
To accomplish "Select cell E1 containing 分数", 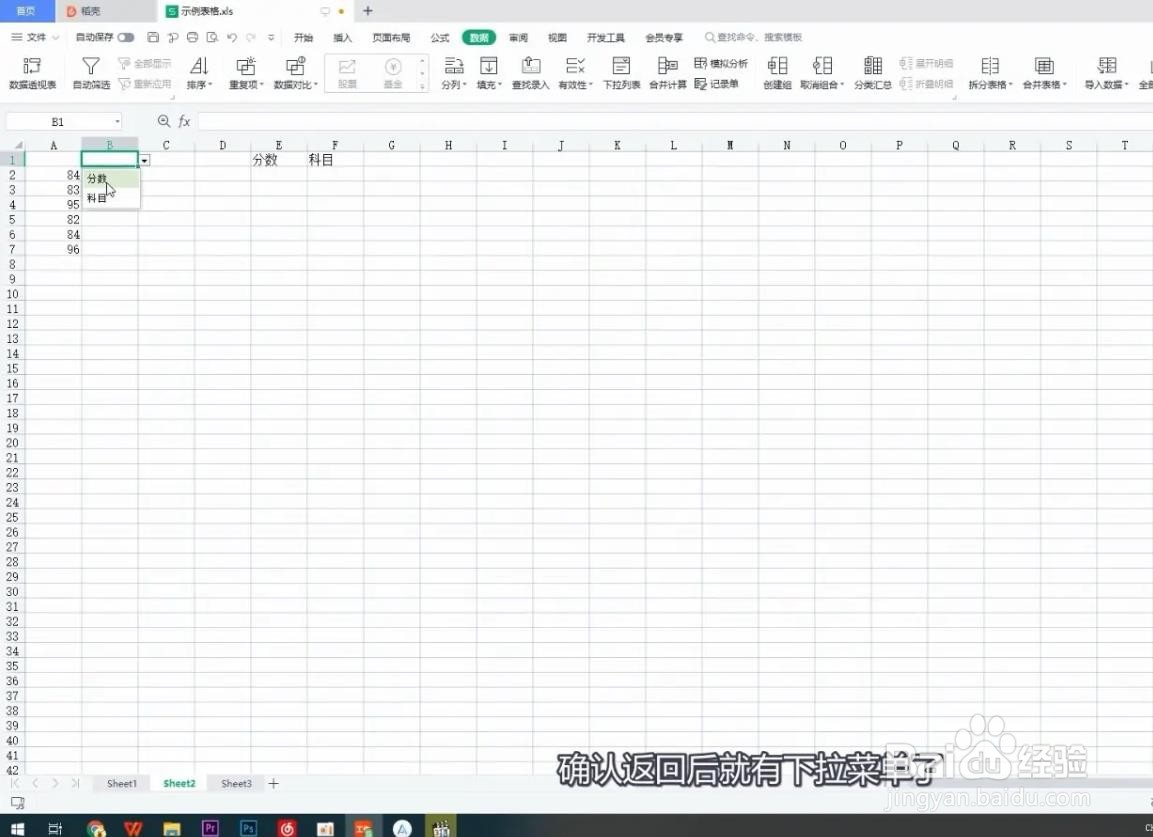I will point(279,160).
